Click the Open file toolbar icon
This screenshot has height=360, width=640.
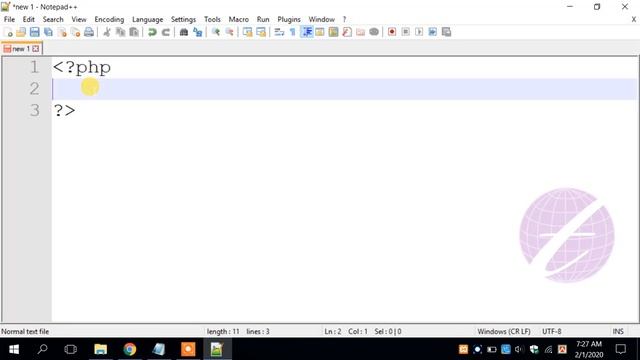[x=21, y=32]
